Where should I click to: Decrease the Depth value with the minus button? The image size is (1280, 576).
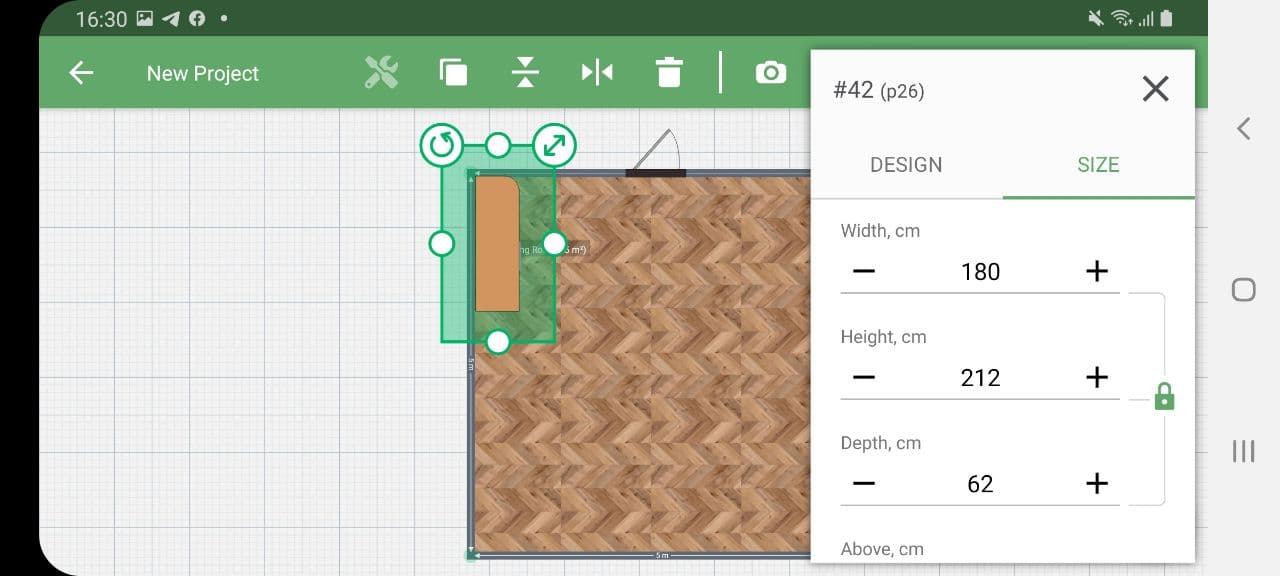pyautogui.click(x=864, y=483)
